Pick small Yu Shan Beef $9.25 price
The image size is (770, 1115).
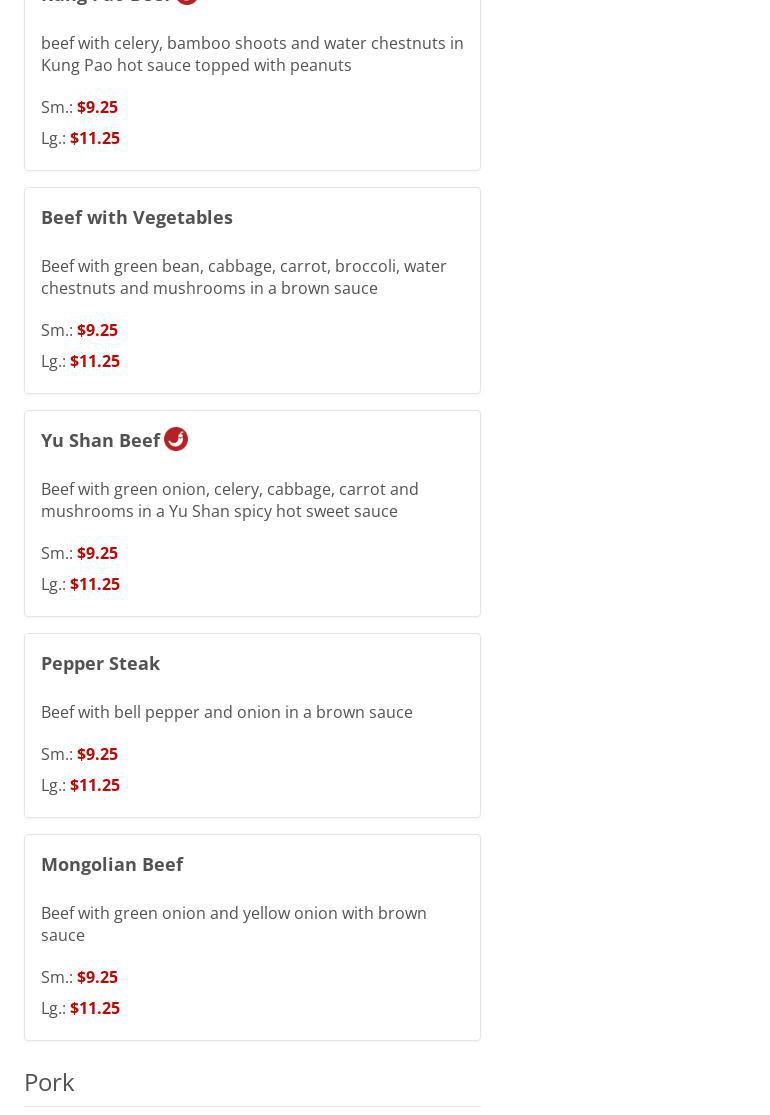(97, 553)
